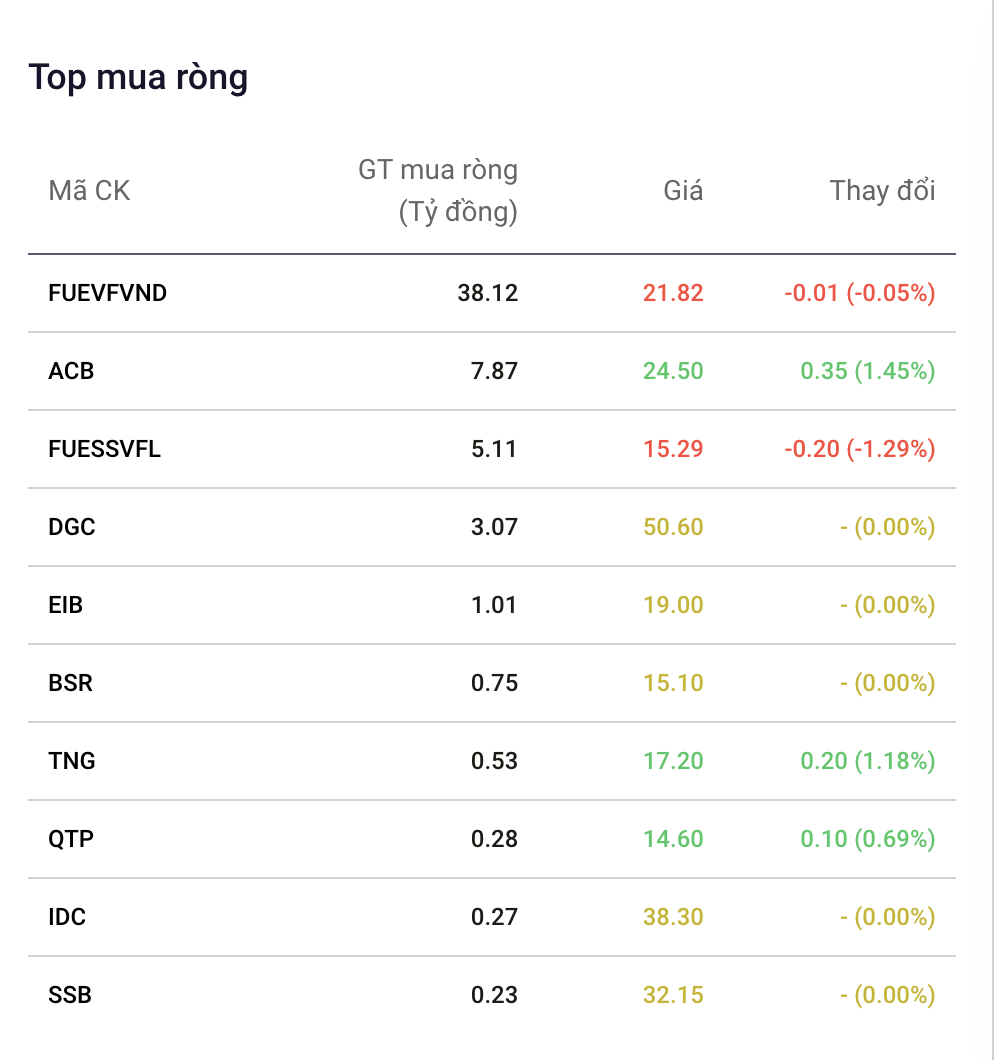This screenshot has width=994, height=1060.
Task: Click ACB price 24.50
Action: [673, 371]
